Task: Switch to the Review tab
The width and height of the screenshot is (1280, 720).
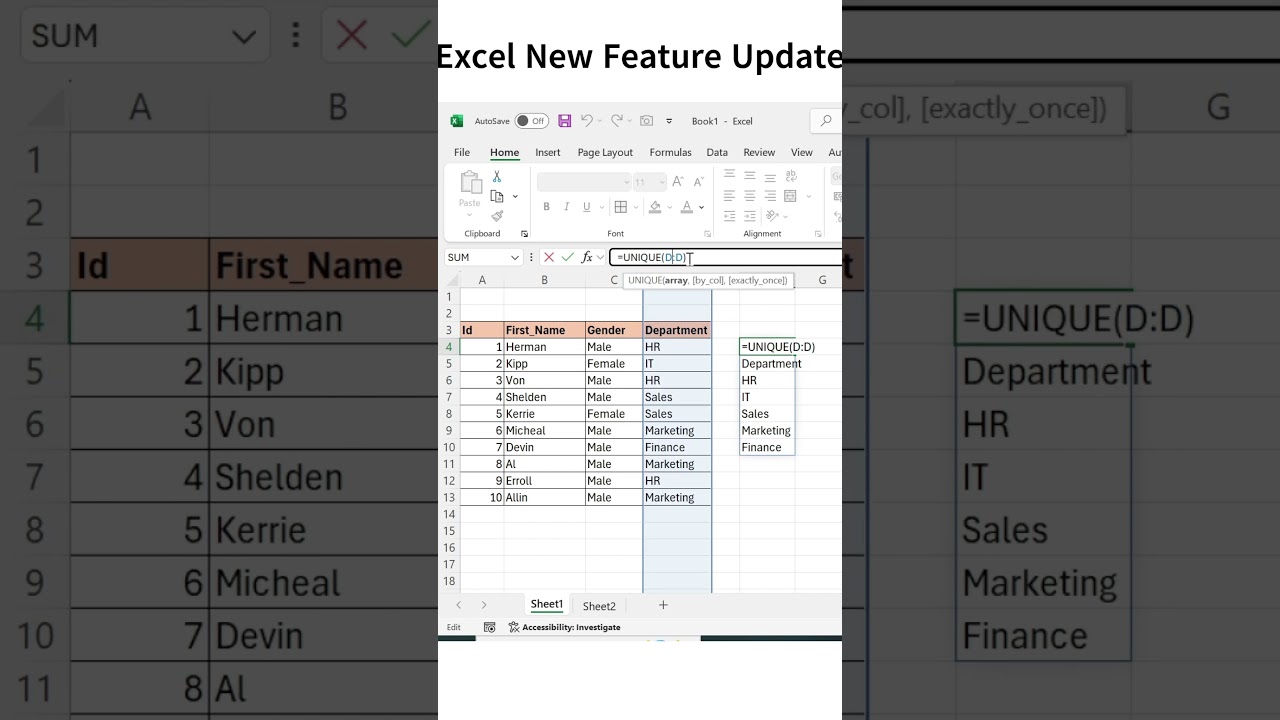Action: (x=759, y=153)
